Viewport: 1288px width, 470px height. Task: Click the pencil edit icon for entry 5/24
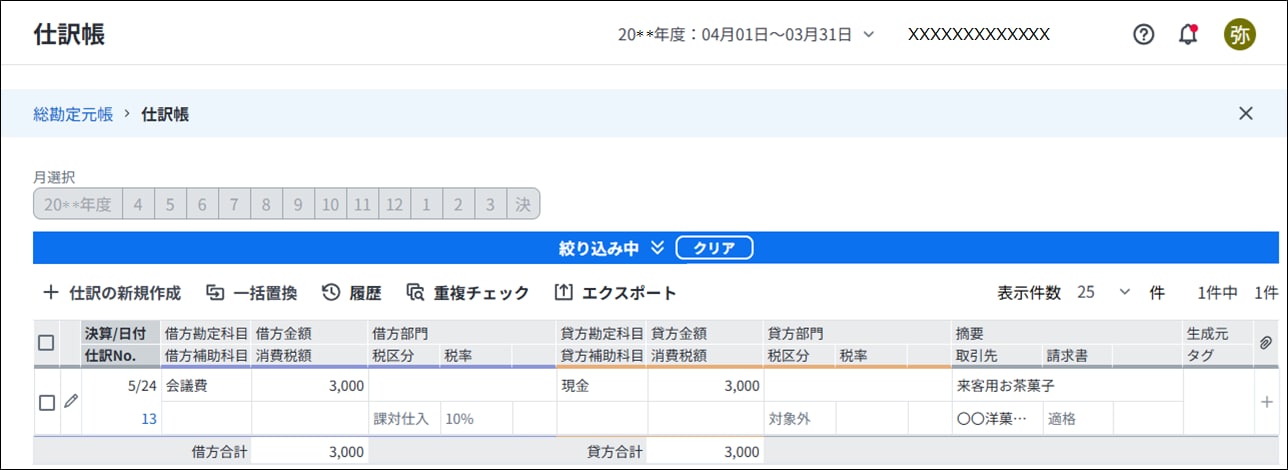point(70,402)
